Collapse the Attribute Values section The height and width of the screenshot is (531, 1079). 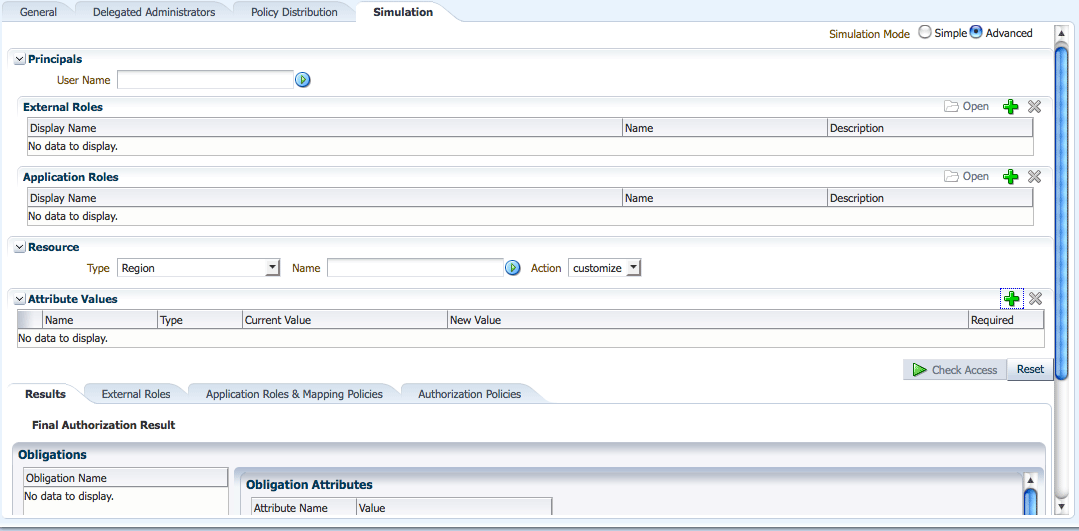coord(20,299)
